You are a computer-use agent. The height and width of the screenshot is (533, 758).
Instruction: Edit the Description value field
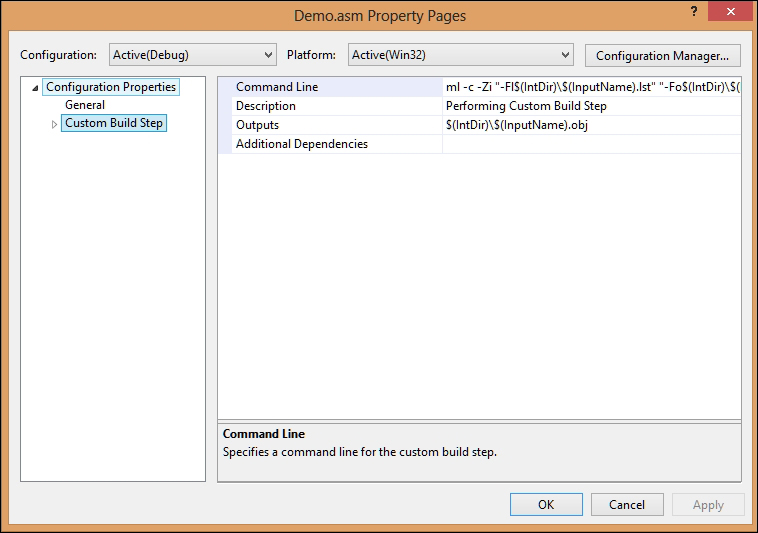591,106
